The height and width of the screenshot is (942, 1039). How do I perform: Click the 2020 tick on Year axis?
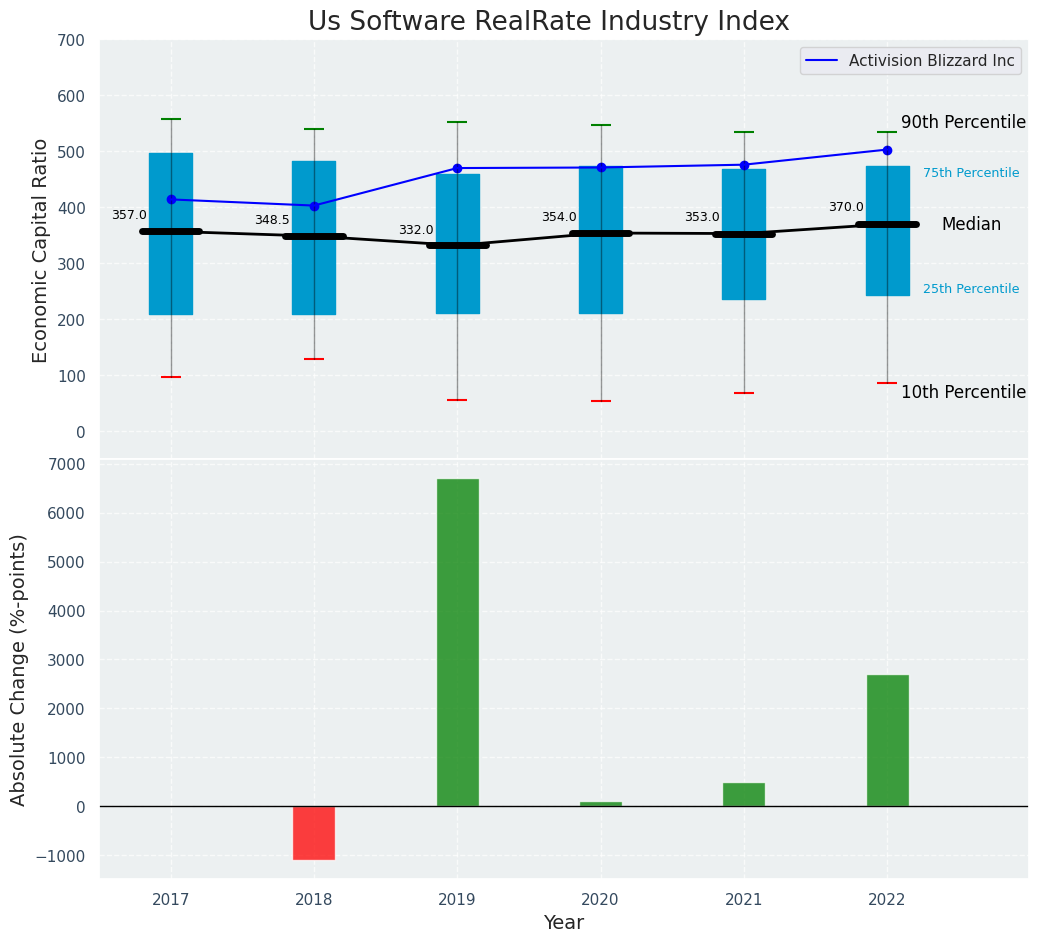[600, 900]
